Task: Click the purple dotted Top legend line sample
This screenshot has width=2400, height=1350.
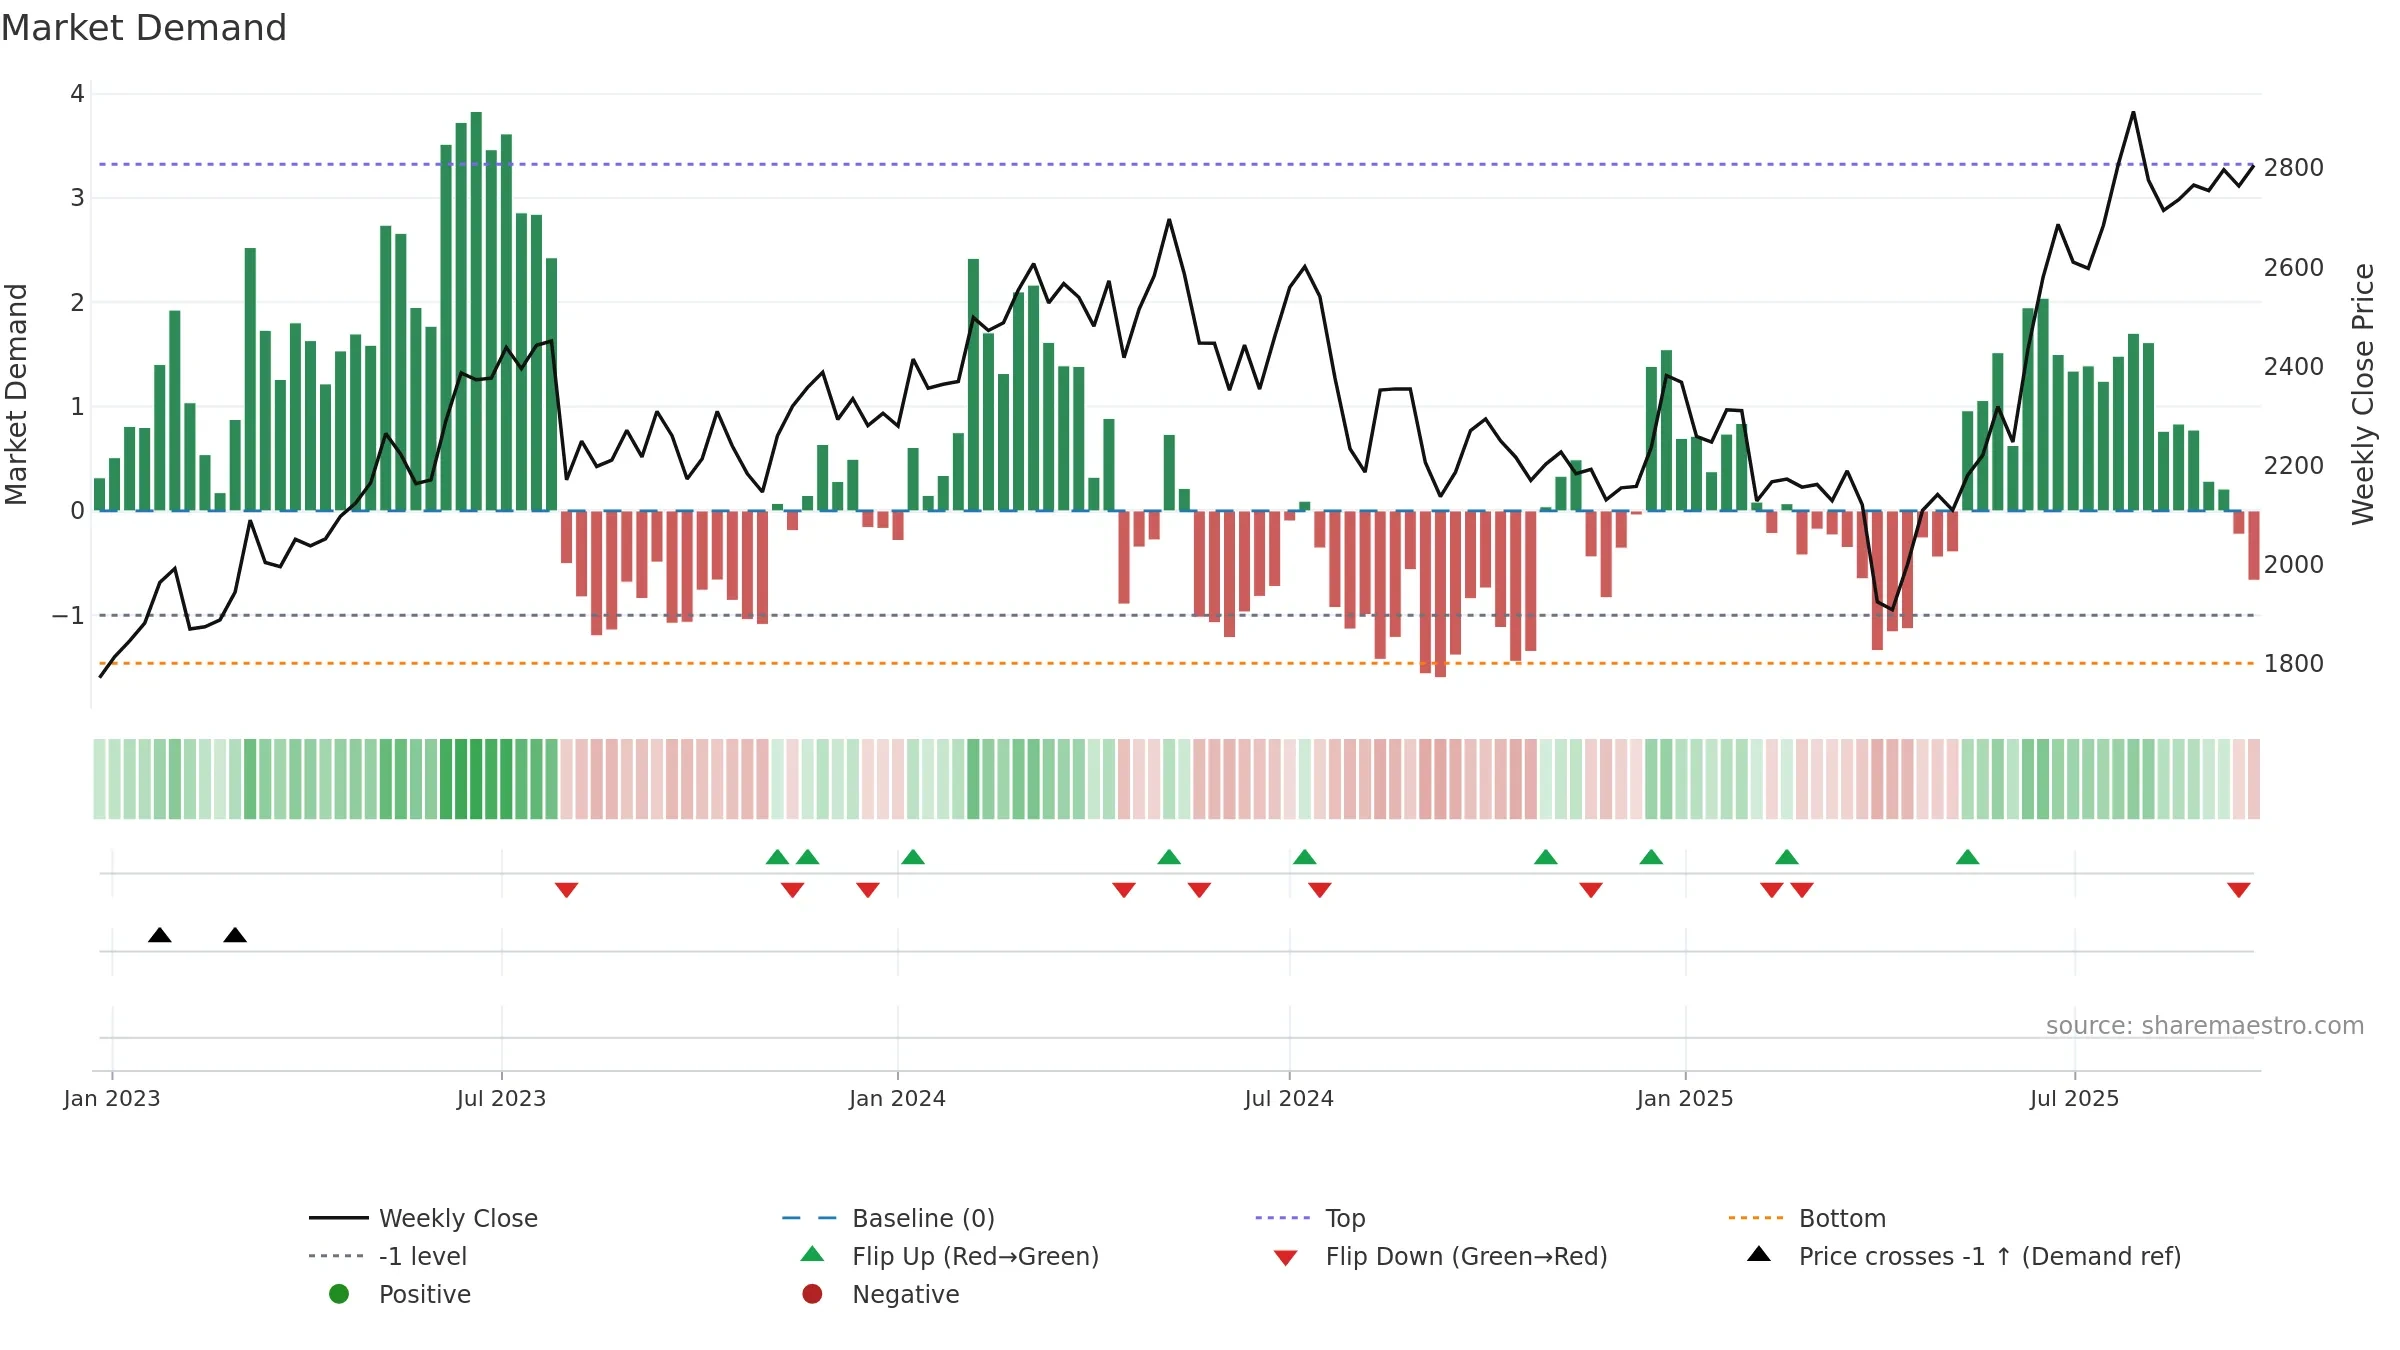Action: point(1283,1218)
